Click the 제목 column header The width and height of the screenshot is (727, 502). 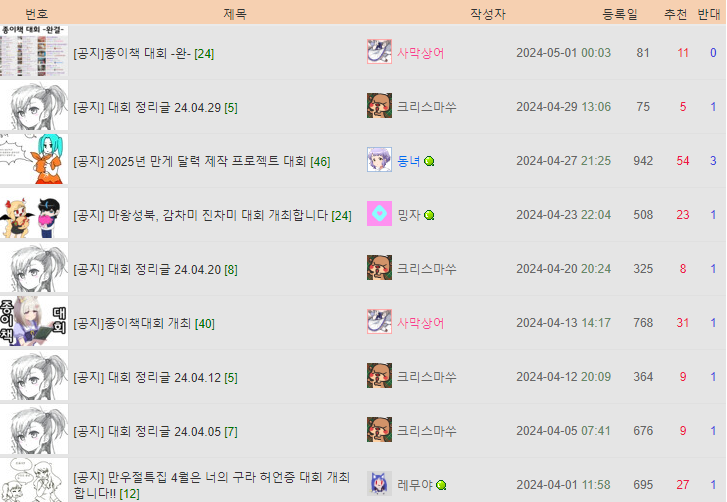click(235, 14)
